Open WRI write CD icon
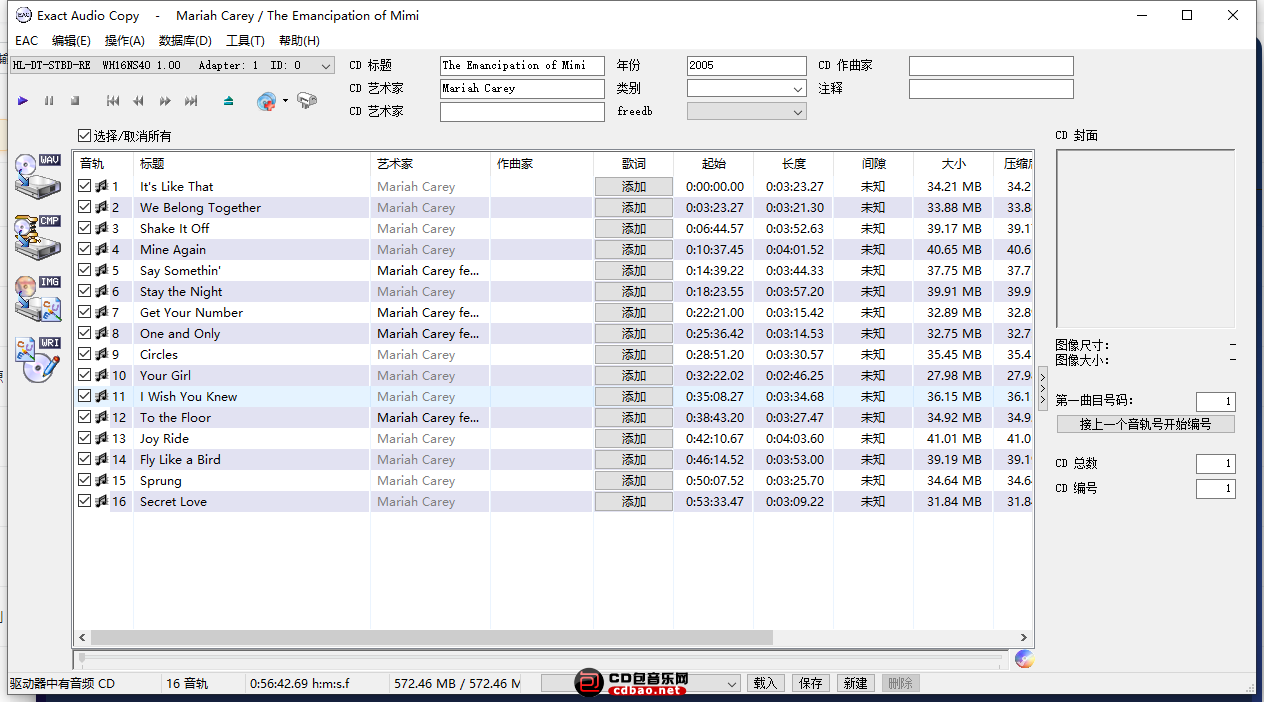 [38, 360]
